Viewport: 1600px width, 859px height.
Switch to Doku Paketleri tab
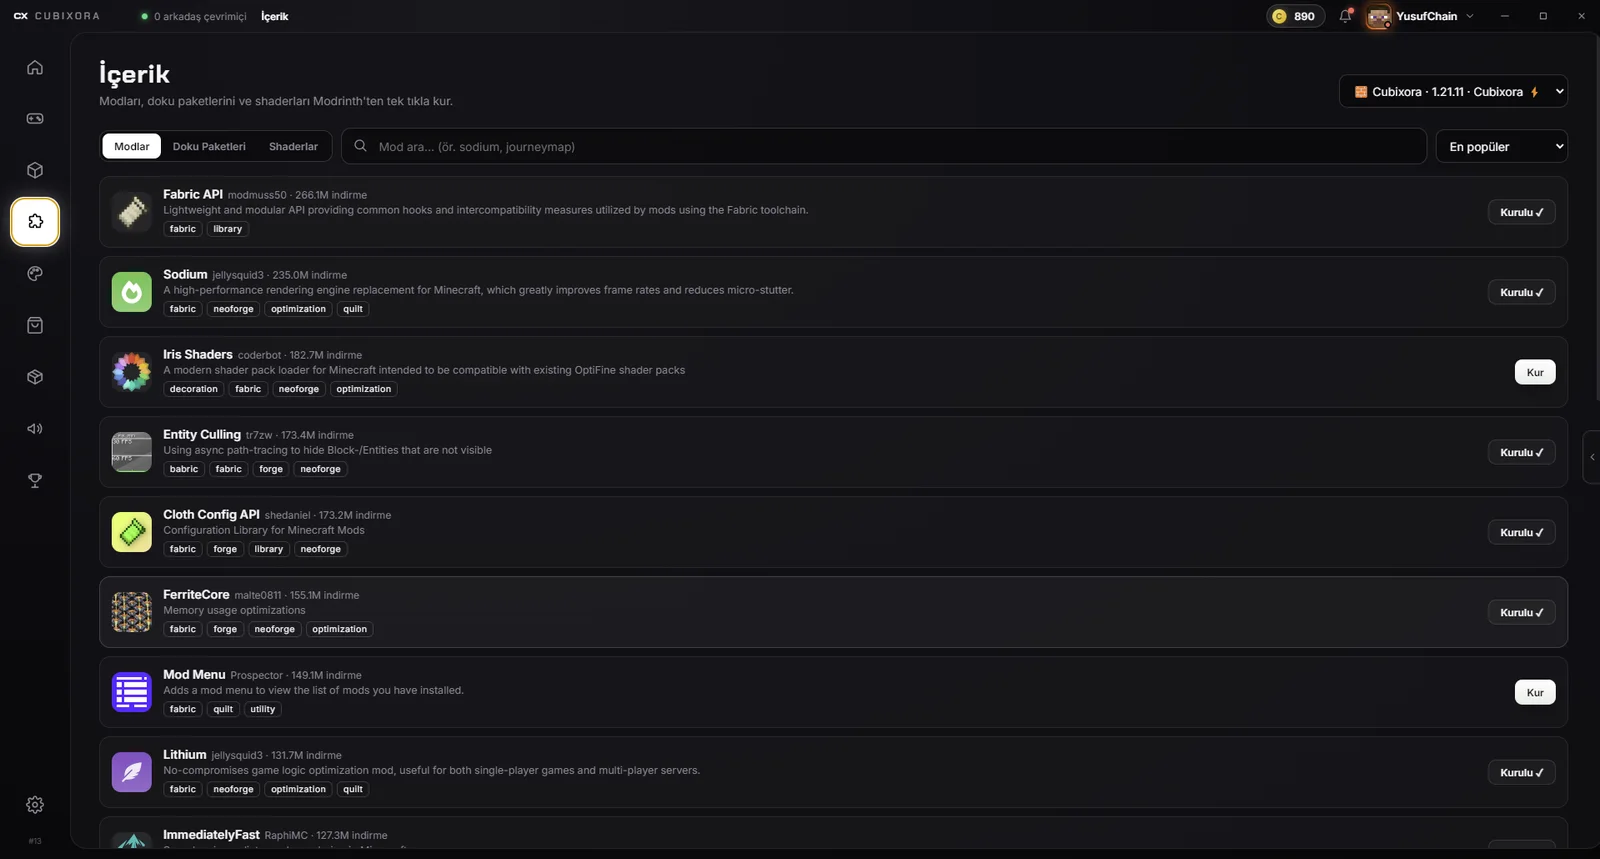(x=209, y=146)
